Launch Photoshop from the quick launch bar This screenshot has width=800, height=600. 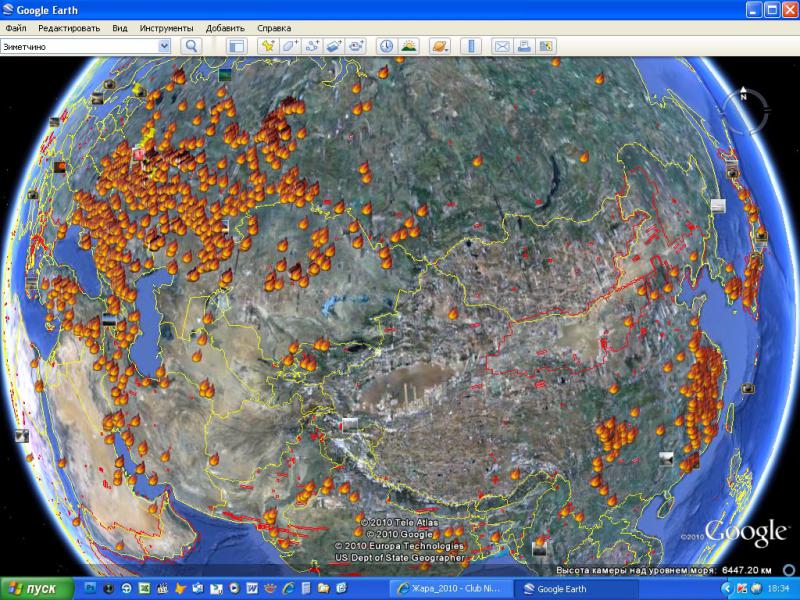(x=90, y=589)
